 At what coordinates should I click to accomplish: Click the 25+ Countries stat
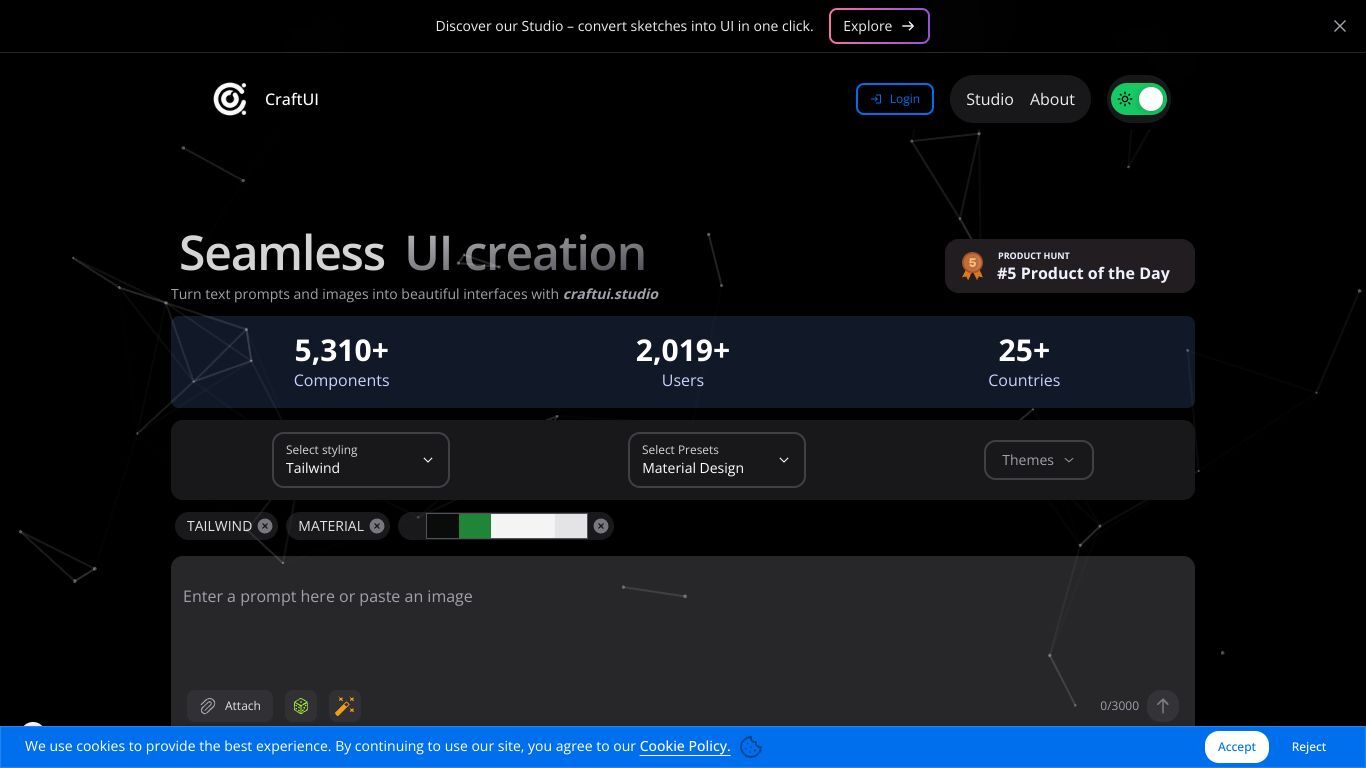pos(1024,362)
